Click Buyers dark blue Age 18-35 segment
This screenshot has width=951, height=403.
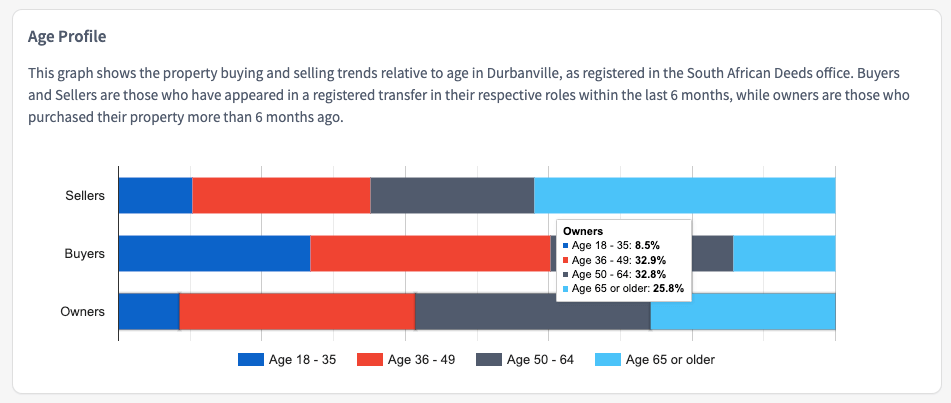tap(214, 253)
